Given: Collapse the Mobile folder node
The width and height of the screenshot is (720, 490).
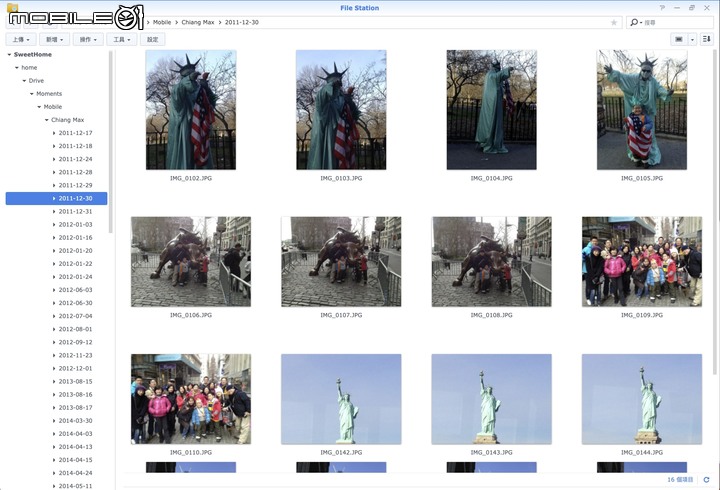Looking at the screenshot, I should [x=39, y=107].
